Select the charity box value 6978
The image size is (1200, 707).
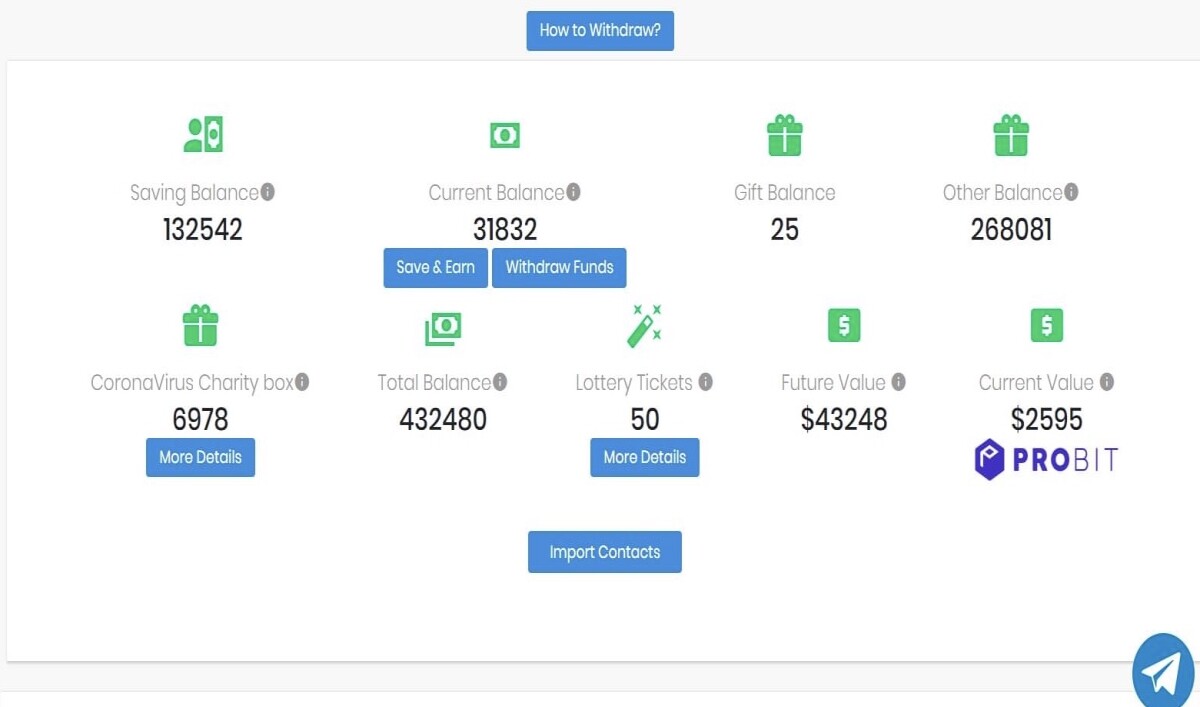200,419
